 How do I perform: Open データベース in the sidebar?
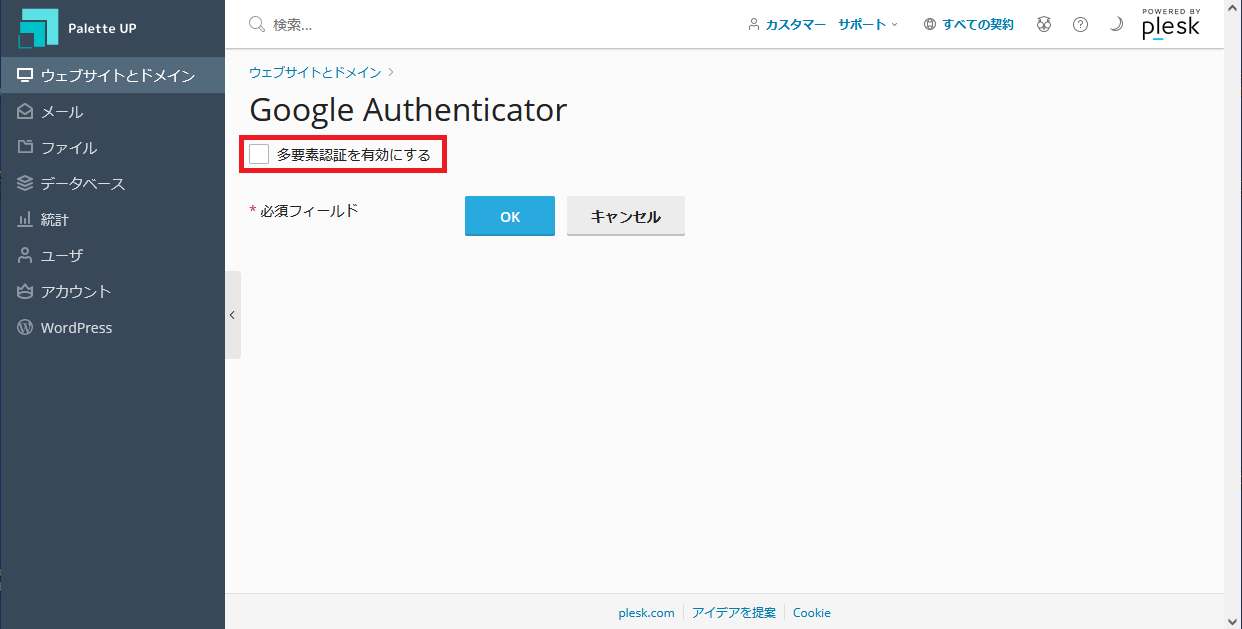tap(112, 184)
